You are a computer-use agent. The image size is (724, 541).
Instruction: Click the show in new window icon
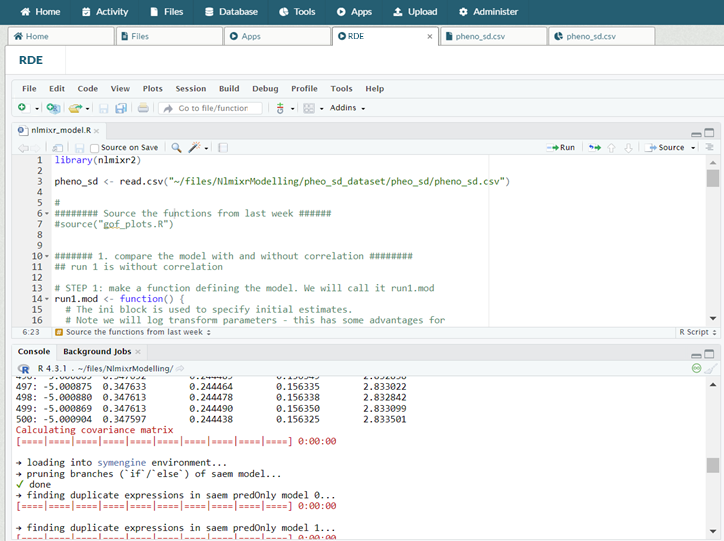pyautogui.click(x=58, y=147)
